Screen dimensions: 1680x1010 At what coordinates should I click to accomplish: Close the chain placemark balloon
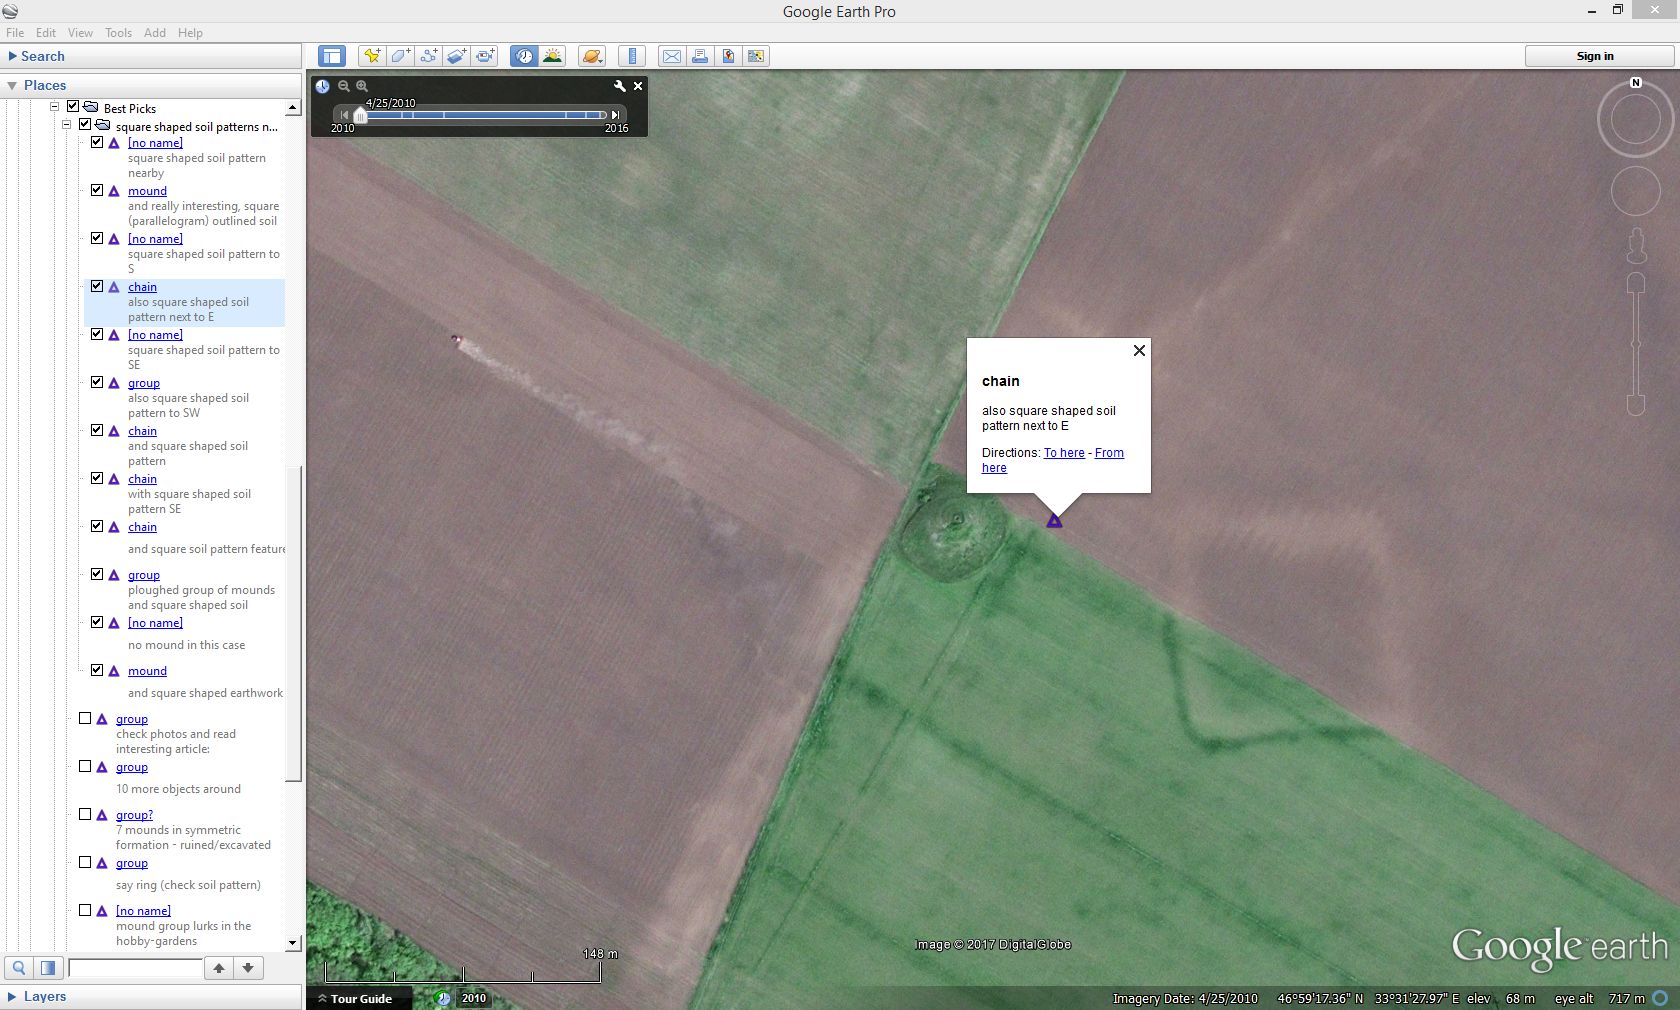click(x=1139, y=351)
